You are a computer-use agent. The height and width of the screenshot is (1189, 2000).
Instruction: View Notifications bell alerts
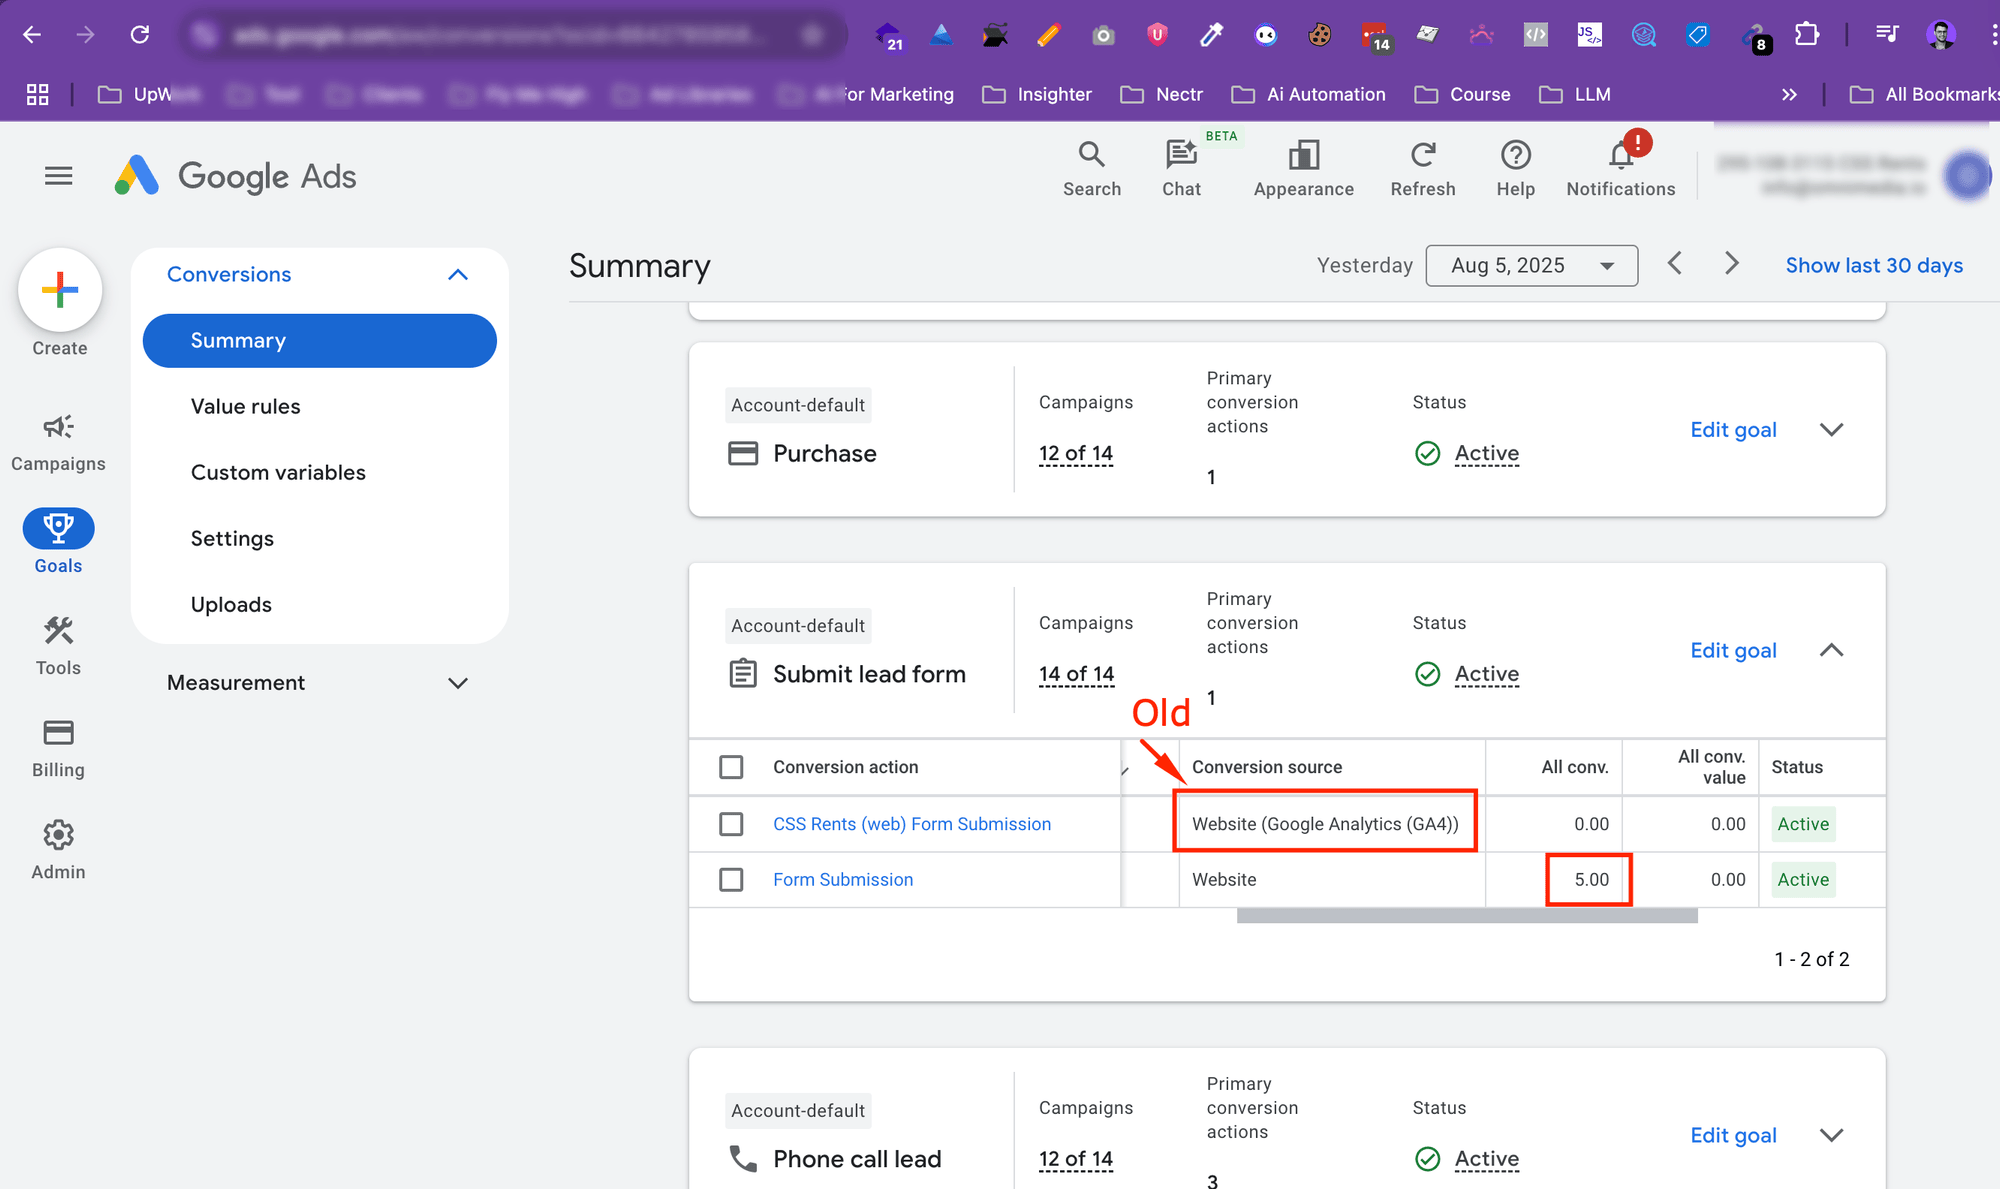pyautogui.click(x=1620, y=168)
